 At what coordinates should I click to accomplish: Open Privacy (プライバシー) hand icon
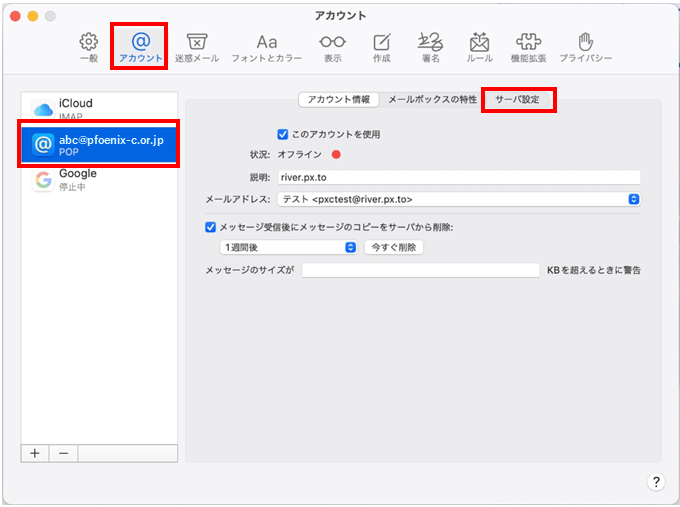(586, 47)
